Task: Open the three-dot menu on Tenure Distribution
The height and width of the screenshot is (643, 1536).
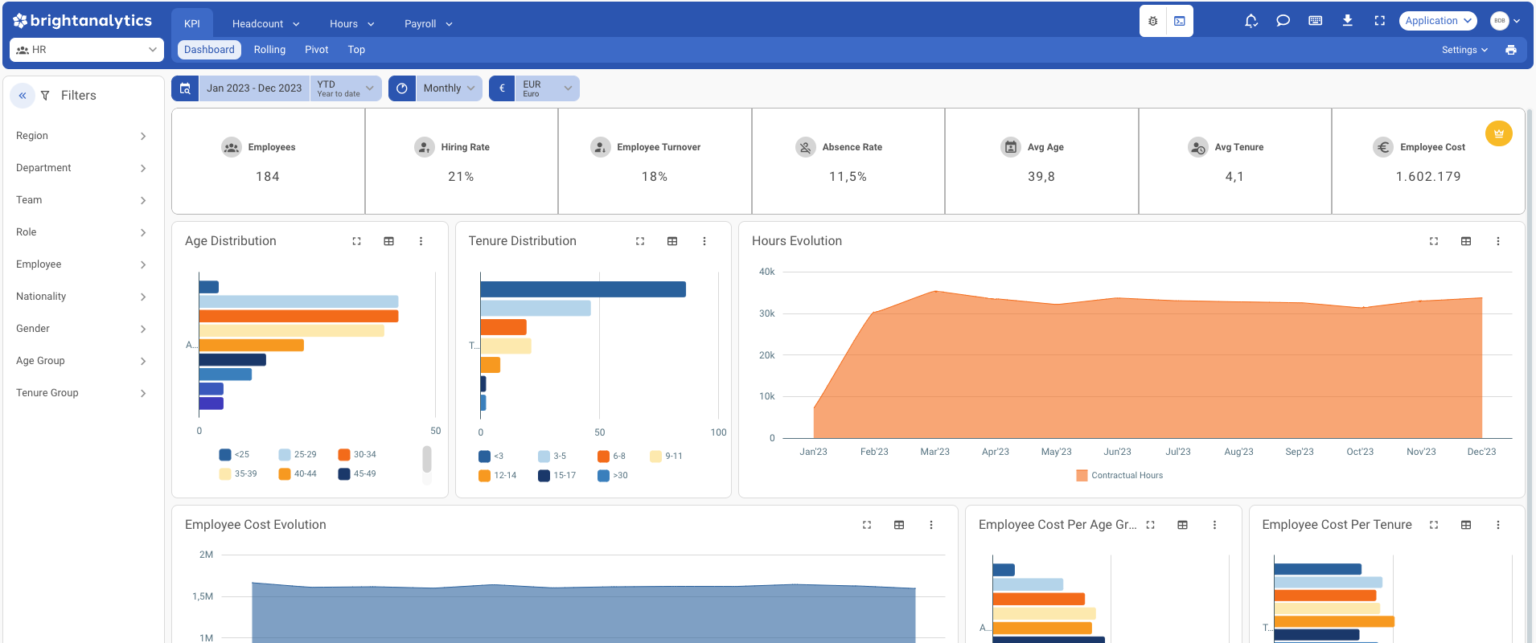Action: (704, 241)
